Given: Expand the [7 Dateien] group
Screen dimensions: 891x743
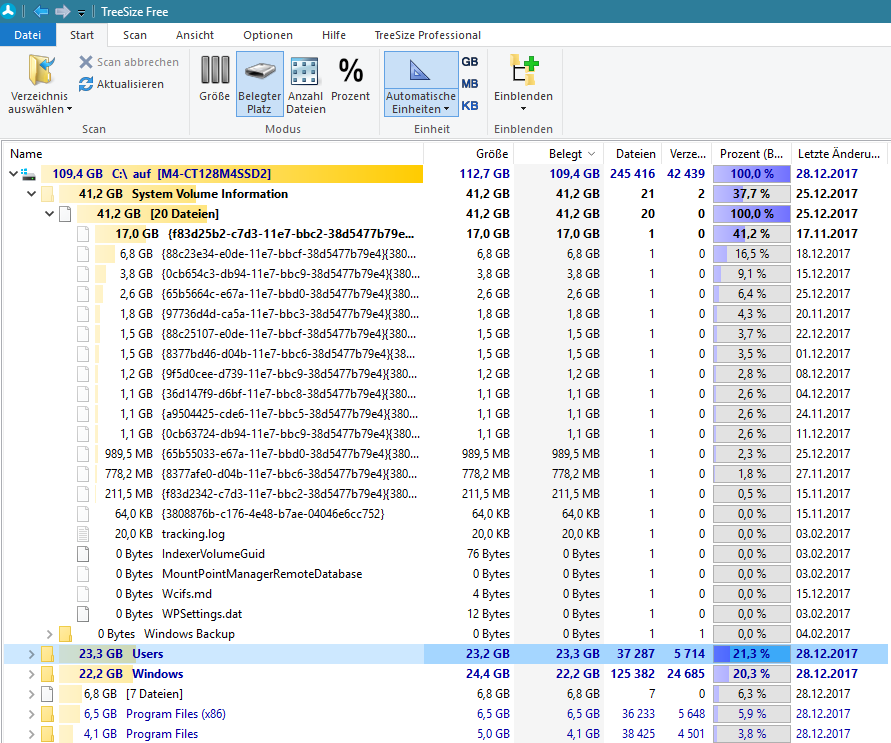Looking at the screenshot, I should (31, 694).
